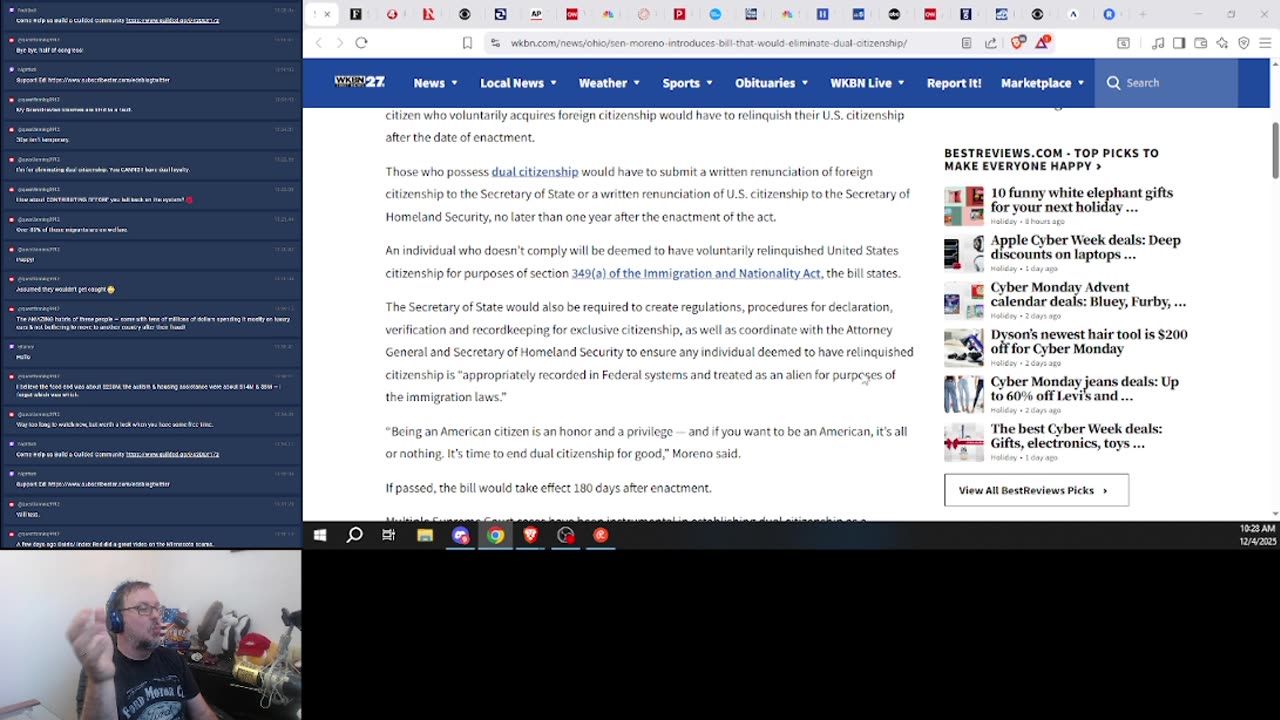Viewport: 1280px width, 720px height.
Task: Click the page vertical scrollbar thumb
Action: (x=1275, y=150)
